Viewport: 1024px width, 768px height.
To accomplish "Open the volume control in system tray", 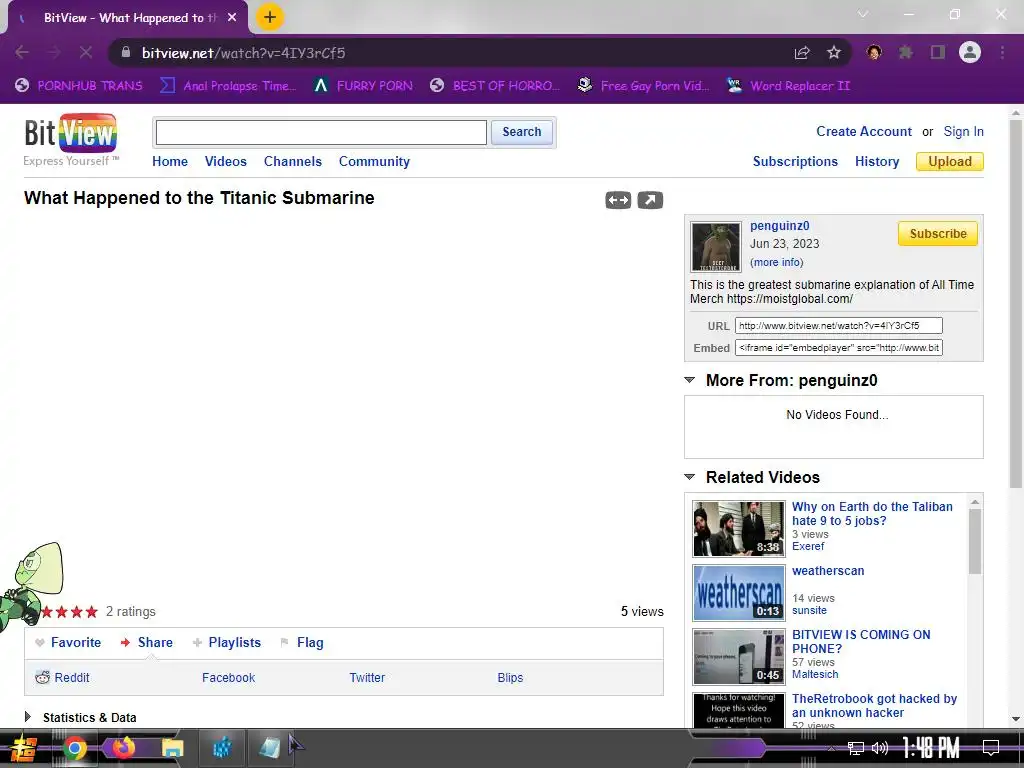I will 880,748.
